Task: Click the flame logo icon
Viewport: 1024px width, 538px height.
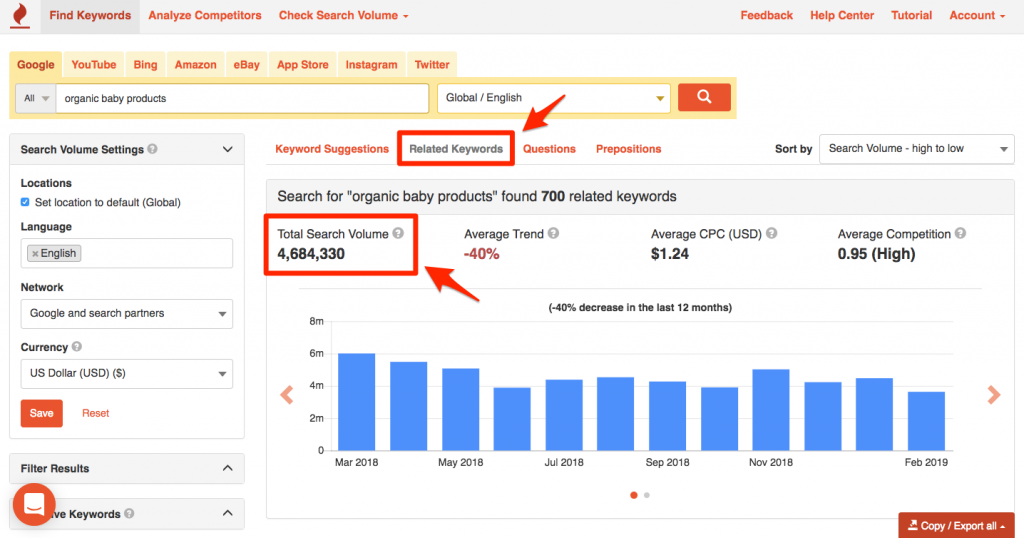Action: click(20, 15)
